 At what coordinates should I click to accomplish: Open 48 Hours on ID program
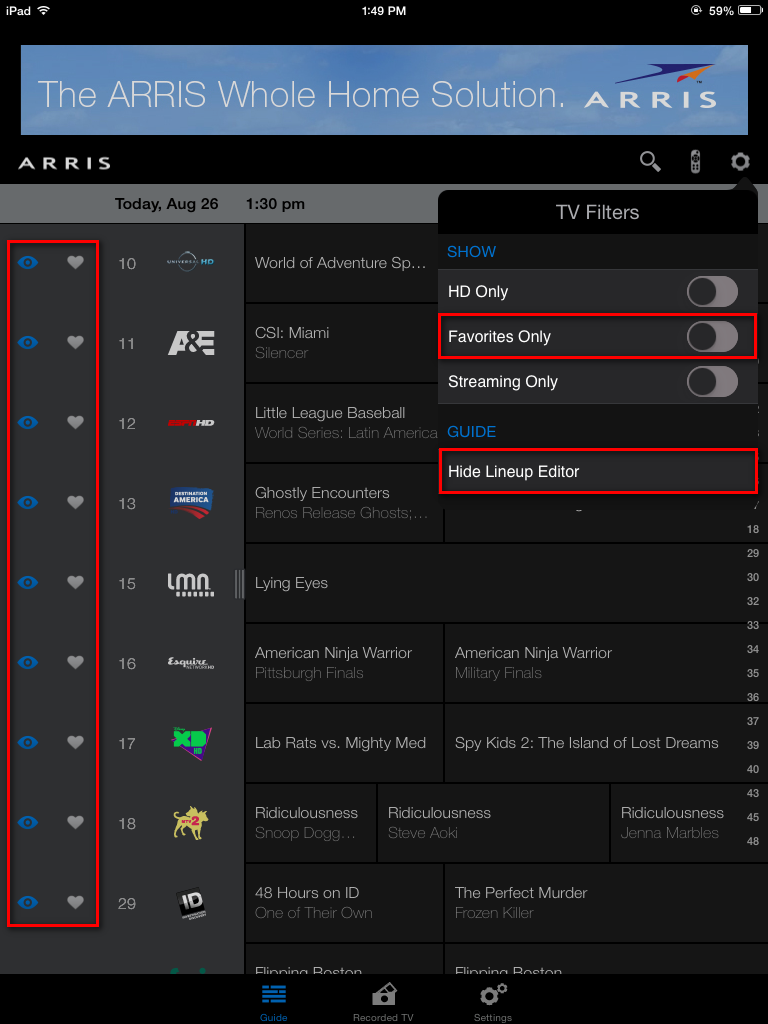(x=344, y=903)
